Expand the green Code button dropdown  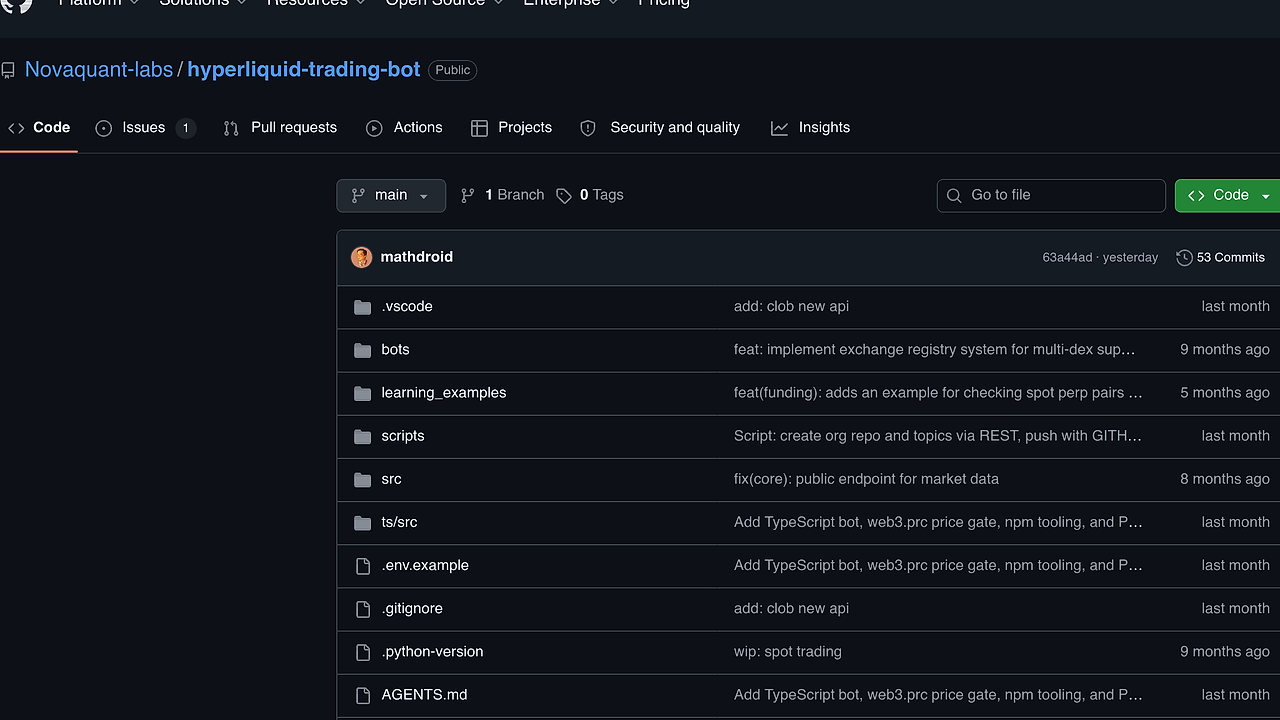coord(1266,196)
